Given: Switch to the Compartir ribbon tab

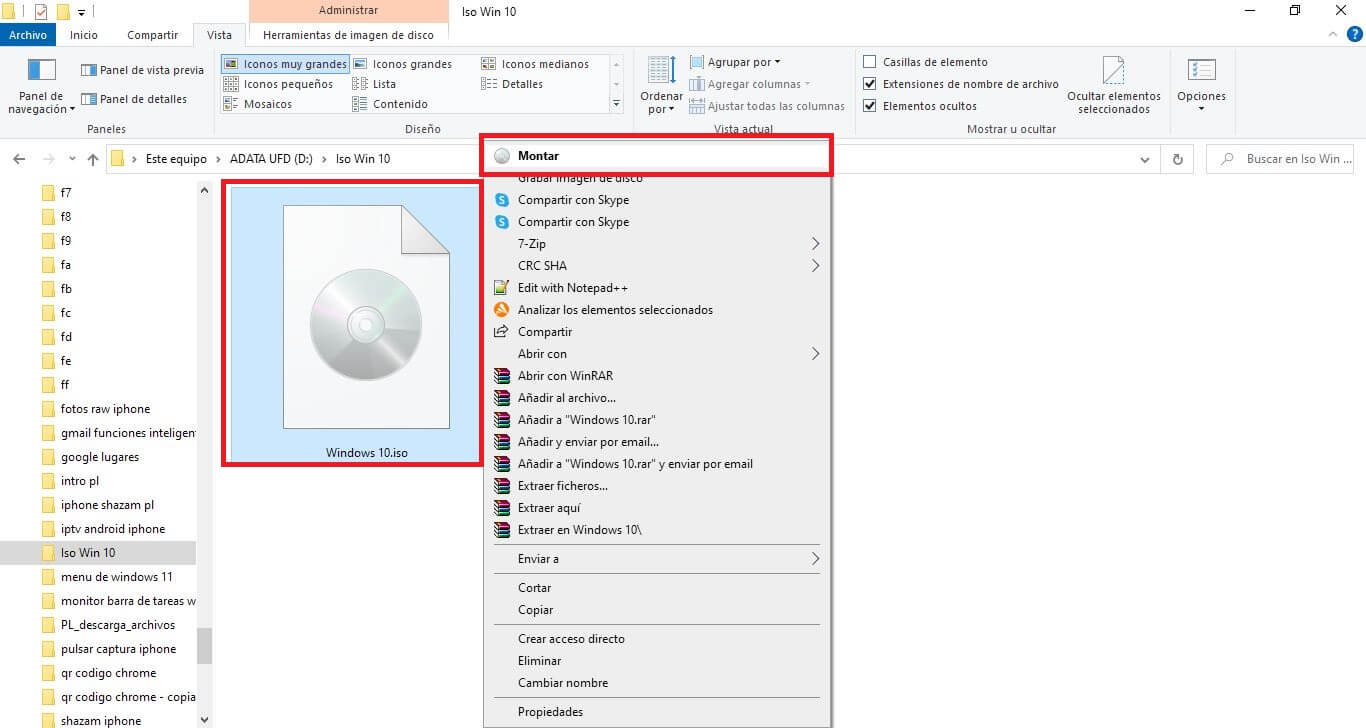Looking at the screenshot, I should point(152,34).
